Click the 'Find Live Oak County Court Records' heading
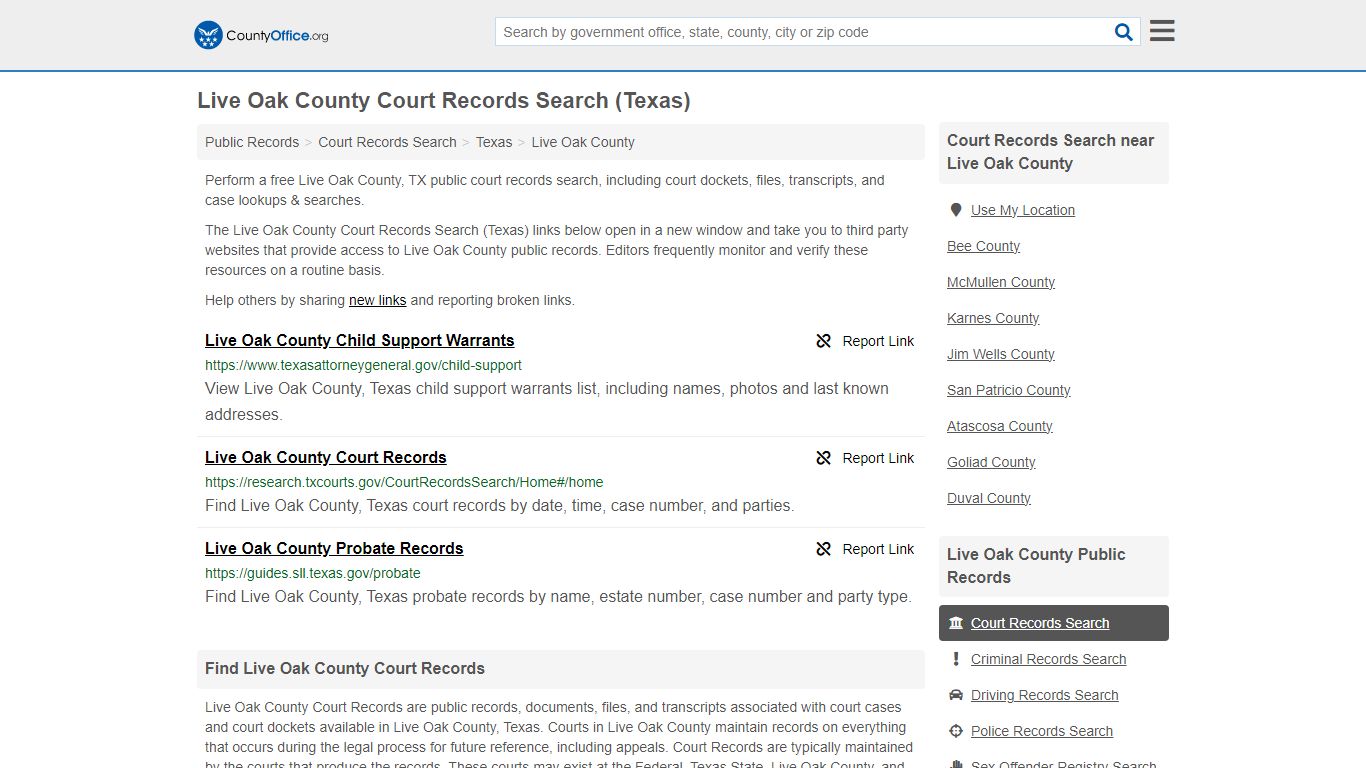Viewport: 1366px width, 768px height. (345, 668)
